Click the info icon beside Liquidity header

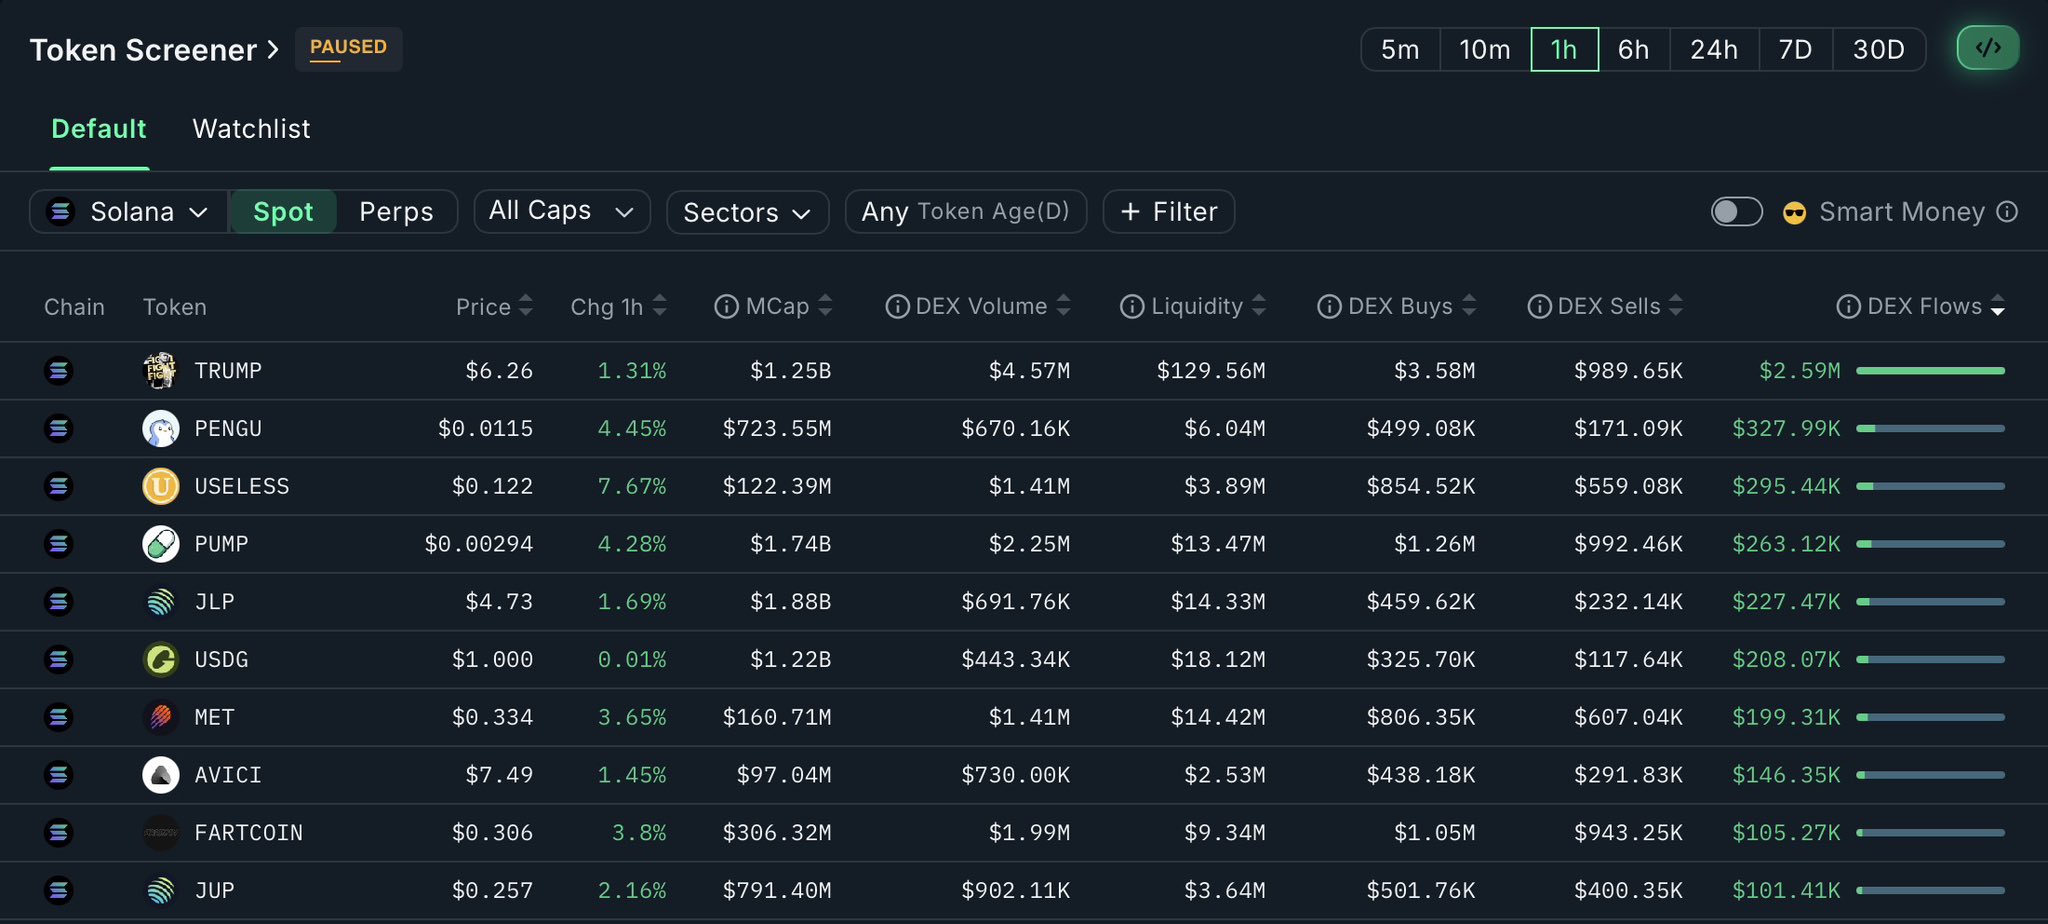[1131, 307]
